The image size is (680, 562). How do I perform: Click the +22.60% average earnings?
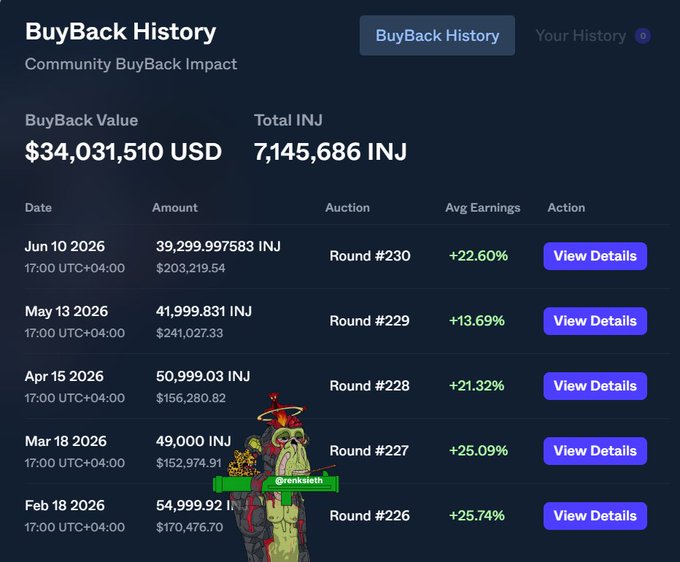click(x=478, y=256)
